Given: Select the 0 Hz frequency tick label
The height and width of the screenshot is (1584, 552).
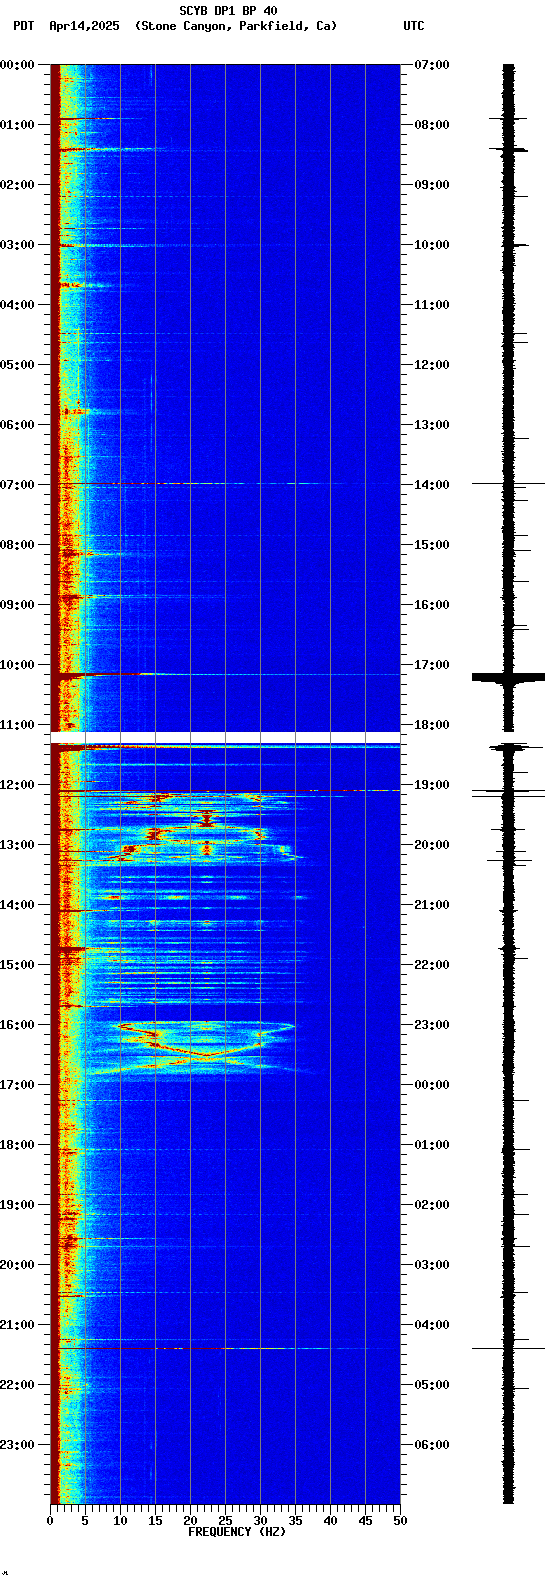Looking at the screenshot, I should tap(50, 1521).
